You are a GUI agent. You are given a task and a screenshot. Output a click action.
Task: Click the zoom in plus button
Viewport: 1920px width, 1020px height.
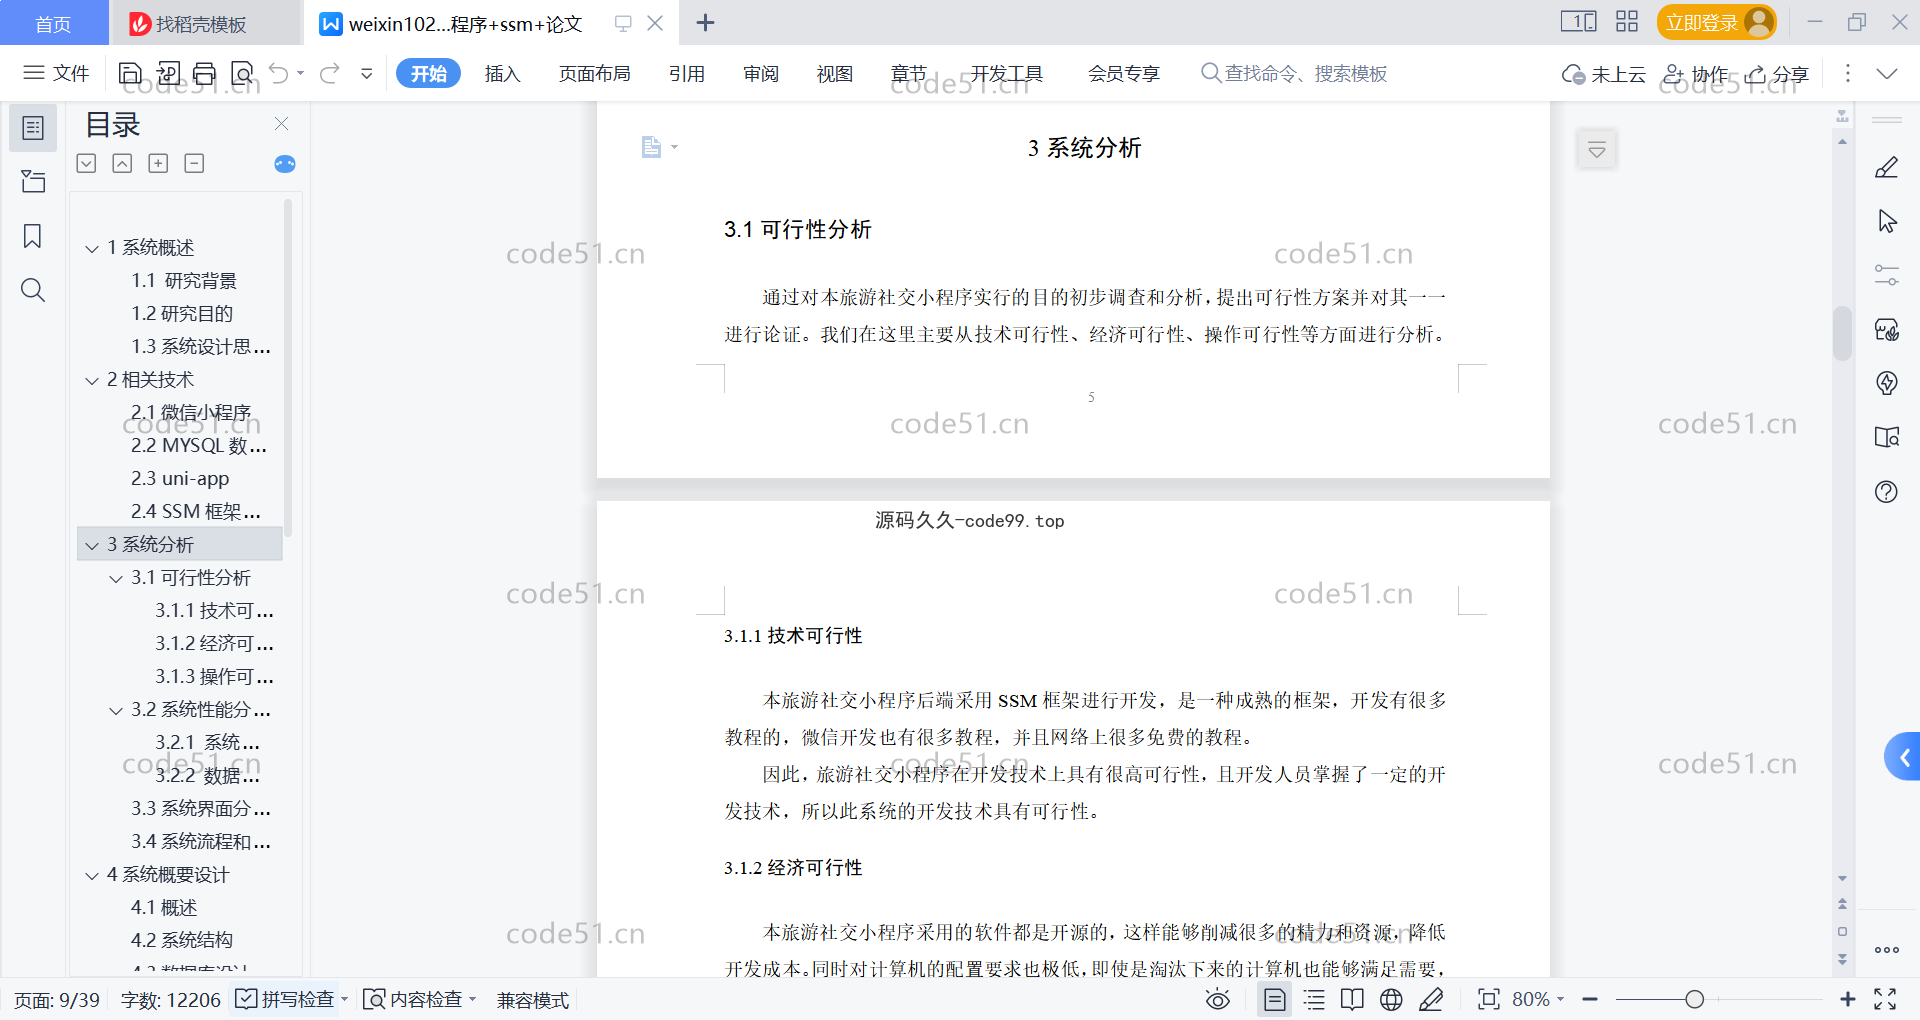pyautogui.click(x=1847, y=999)
